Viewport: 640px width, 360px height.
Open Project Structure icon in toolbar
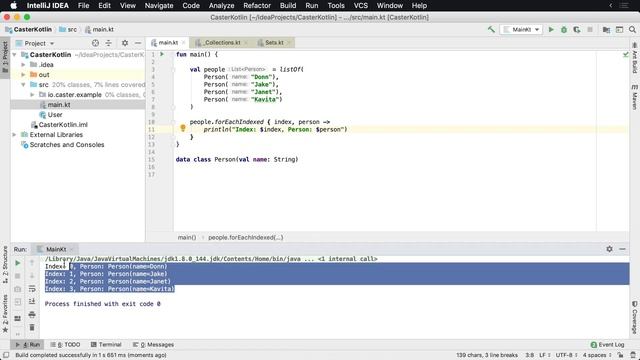(x=607, y=29)
